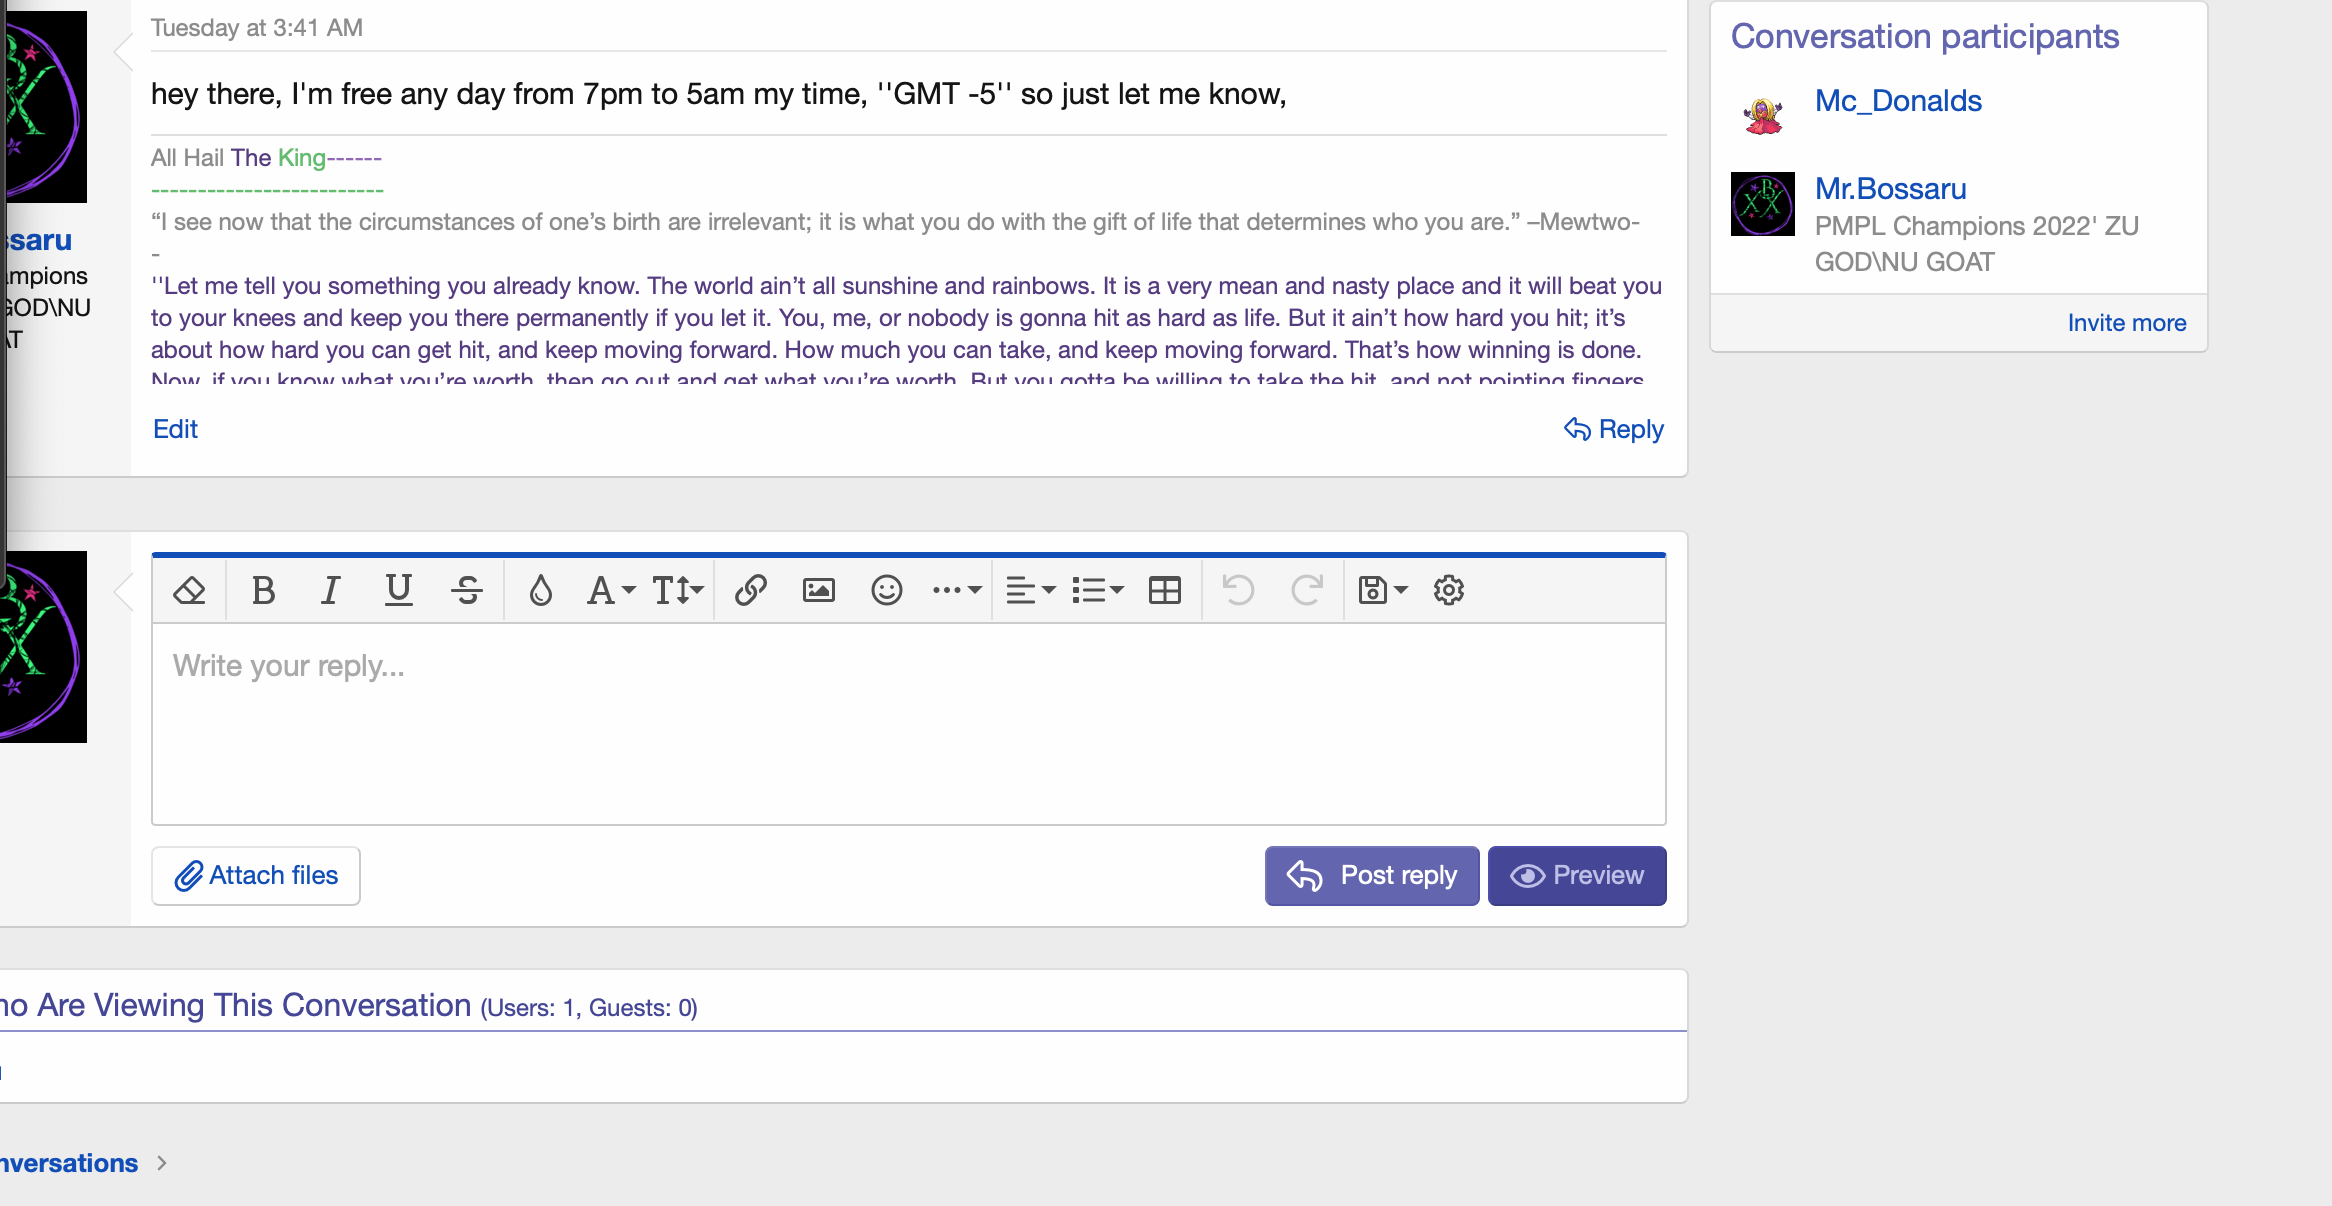Preview the reply with the Preview button
Viewport: 2332px width, 1206px height.
tap(1577, 876)
